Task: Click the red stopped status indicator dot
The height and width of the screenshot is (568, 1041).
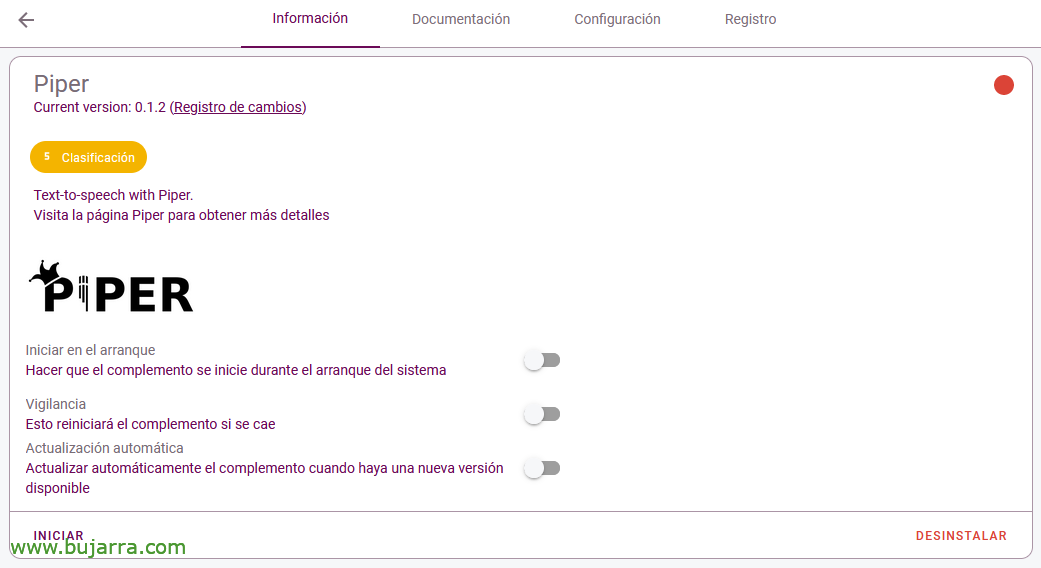Action: point(1003,85)
